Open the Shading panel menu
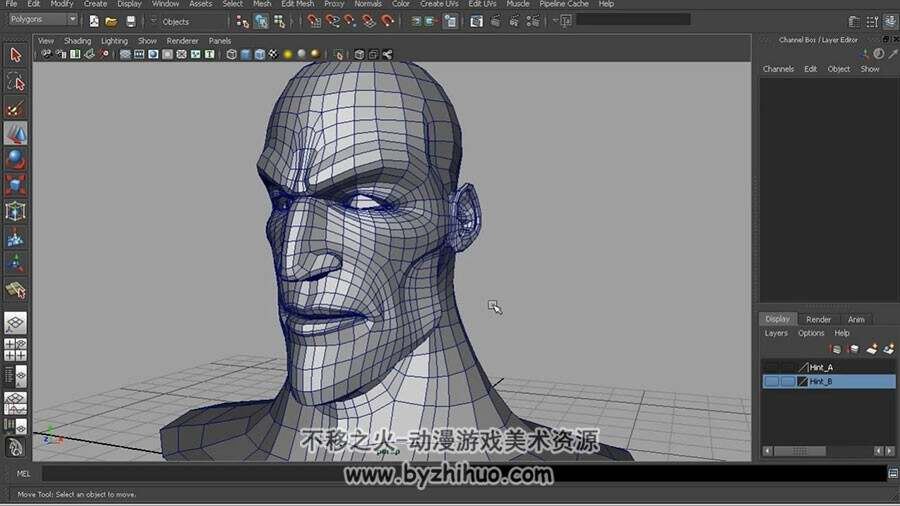This screenshot has height=506, width=900. 77,41
